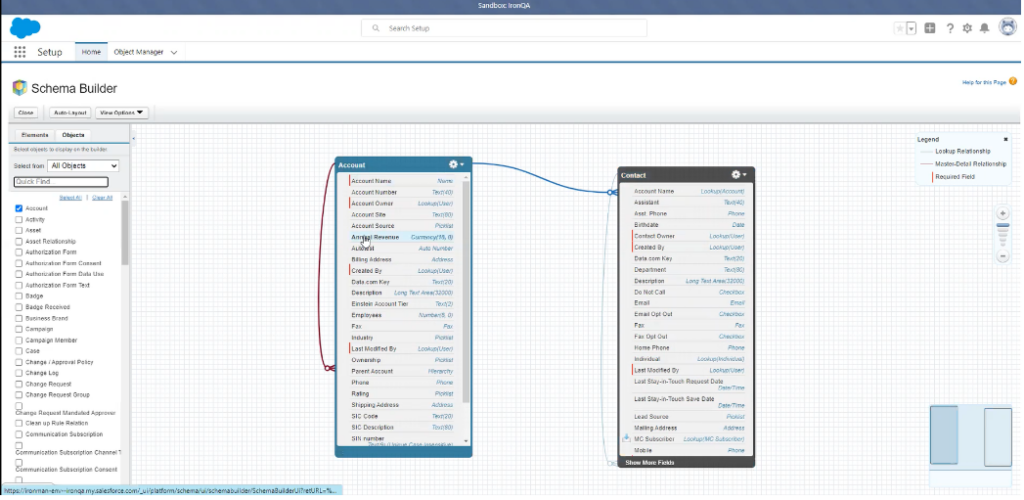Click the Account object header title

click(352, 165)
